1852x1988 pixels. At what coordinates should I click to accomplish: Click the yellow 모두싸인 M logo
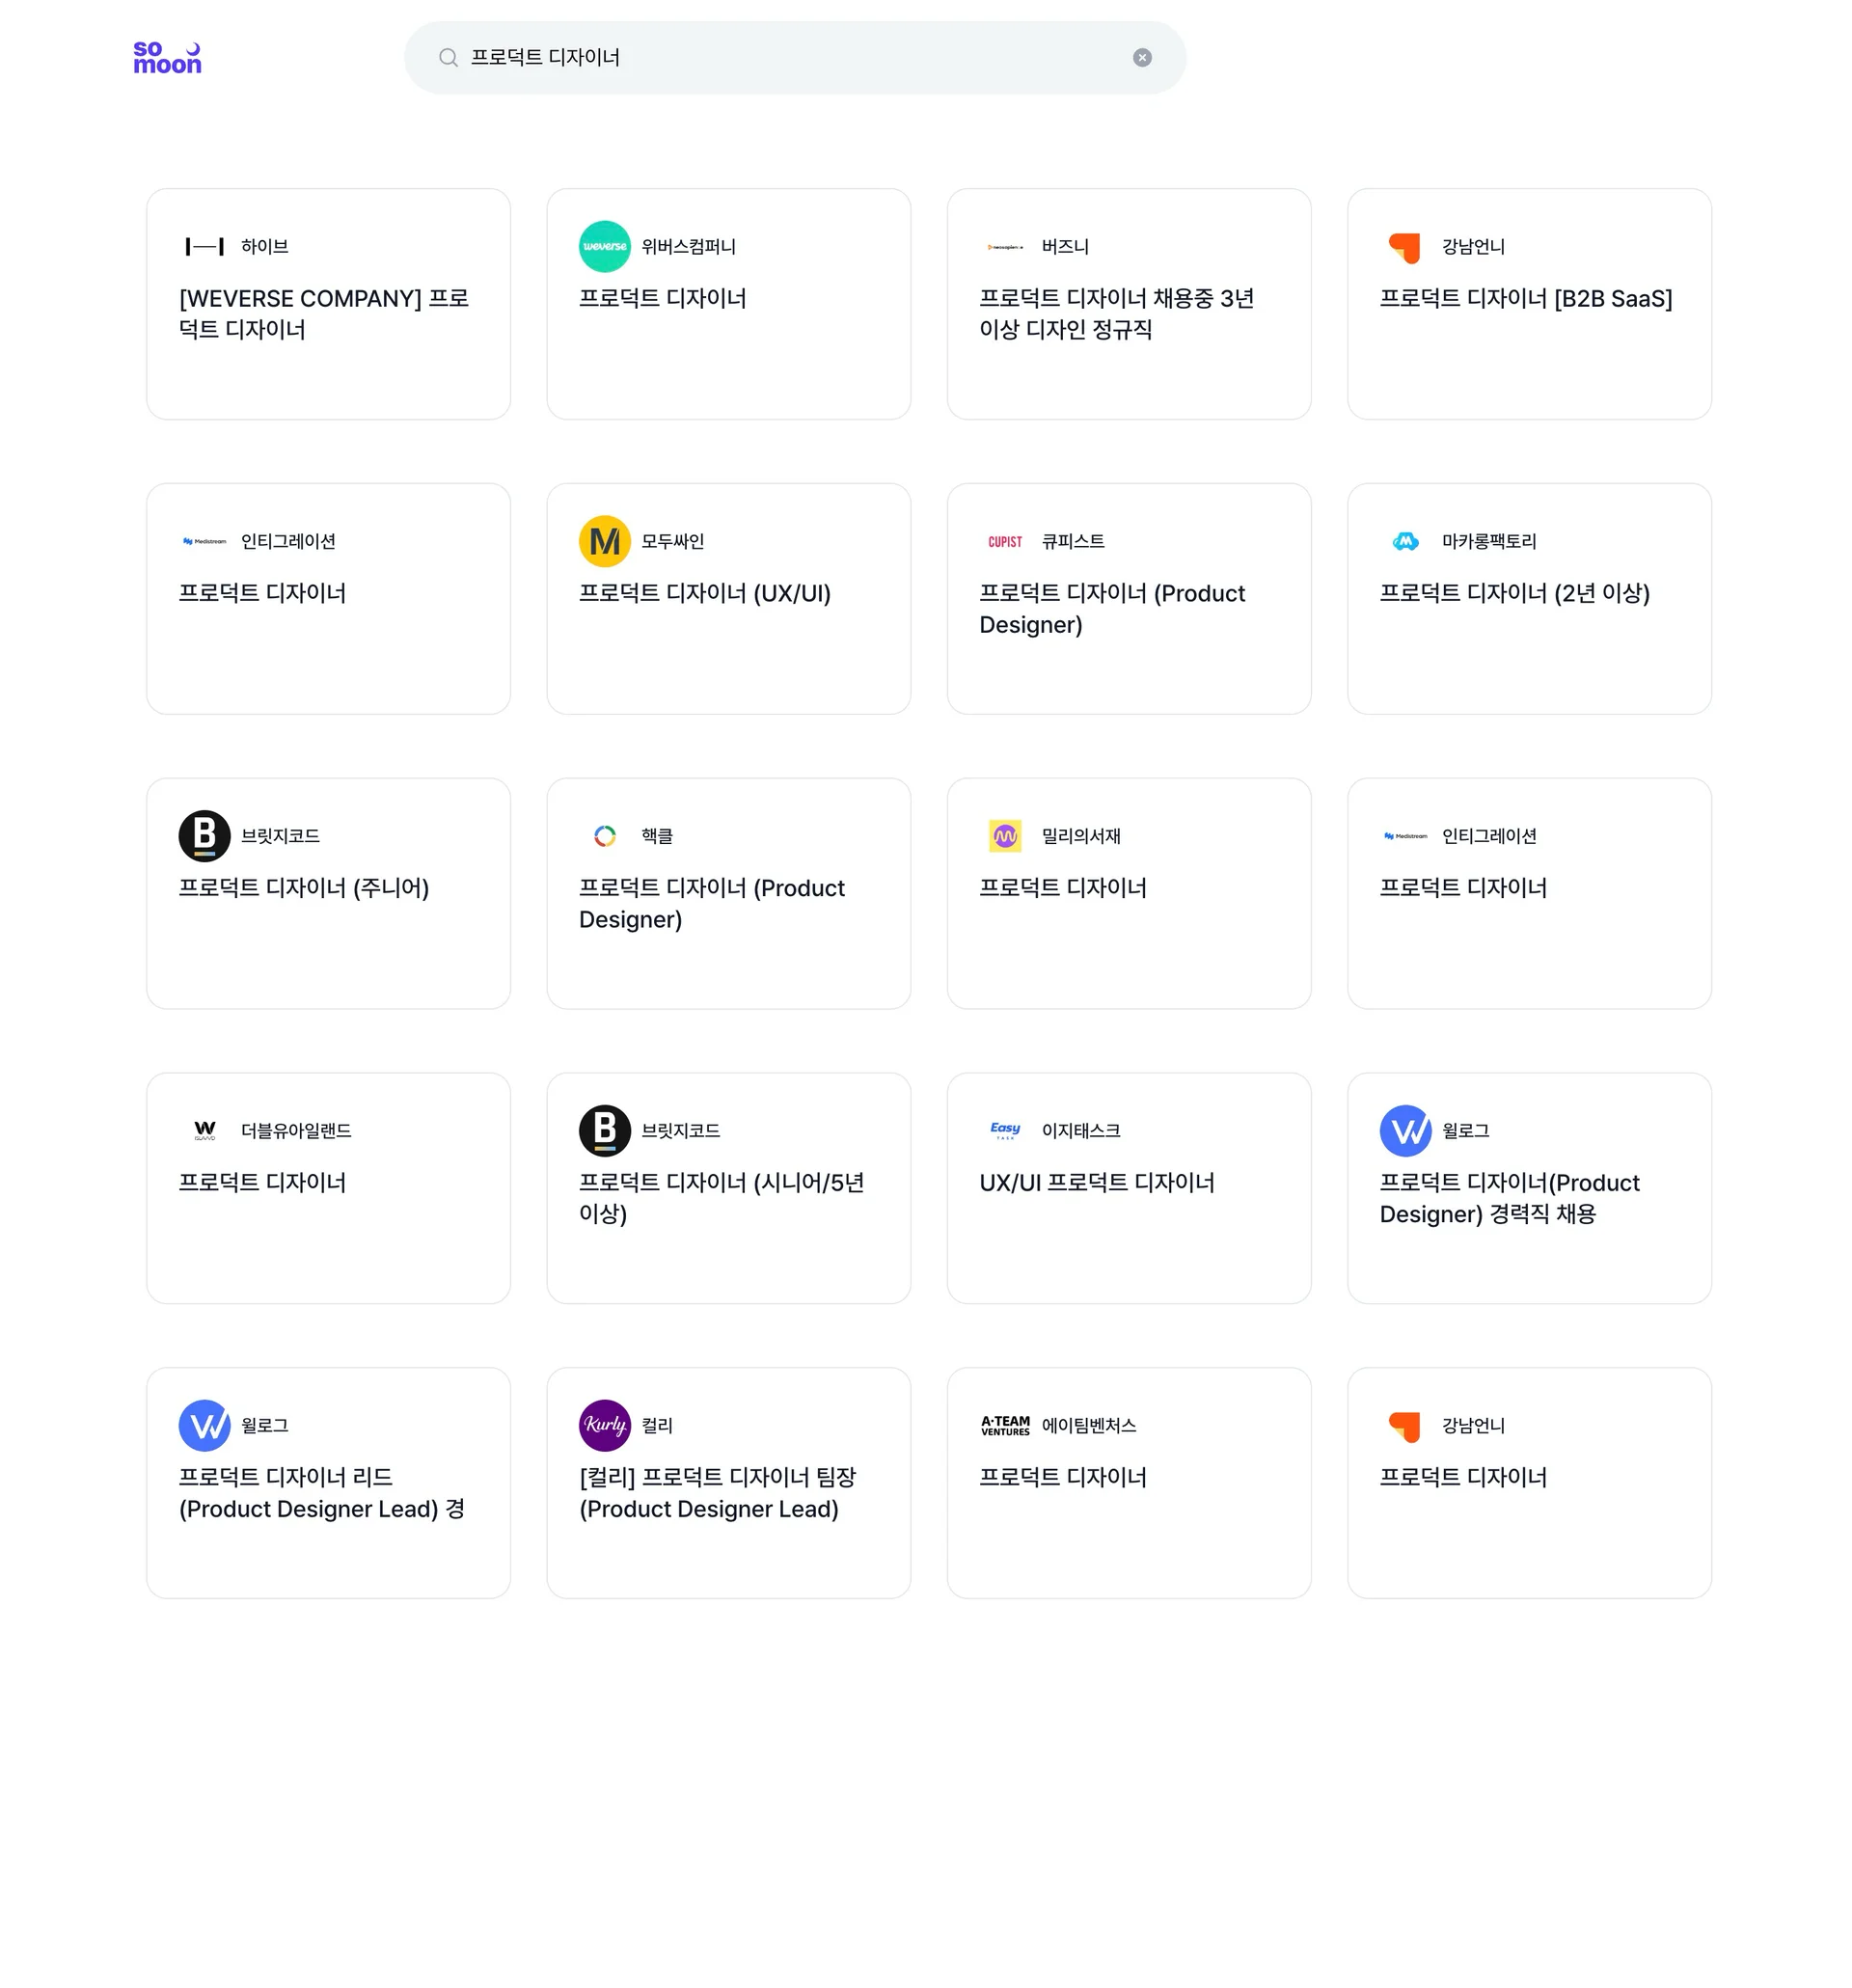point(604,541)
